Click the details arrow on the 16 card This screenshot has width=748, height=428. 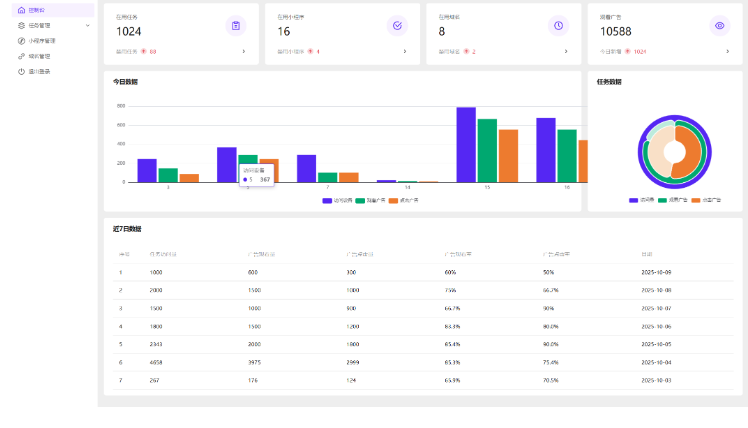point(405,51)
